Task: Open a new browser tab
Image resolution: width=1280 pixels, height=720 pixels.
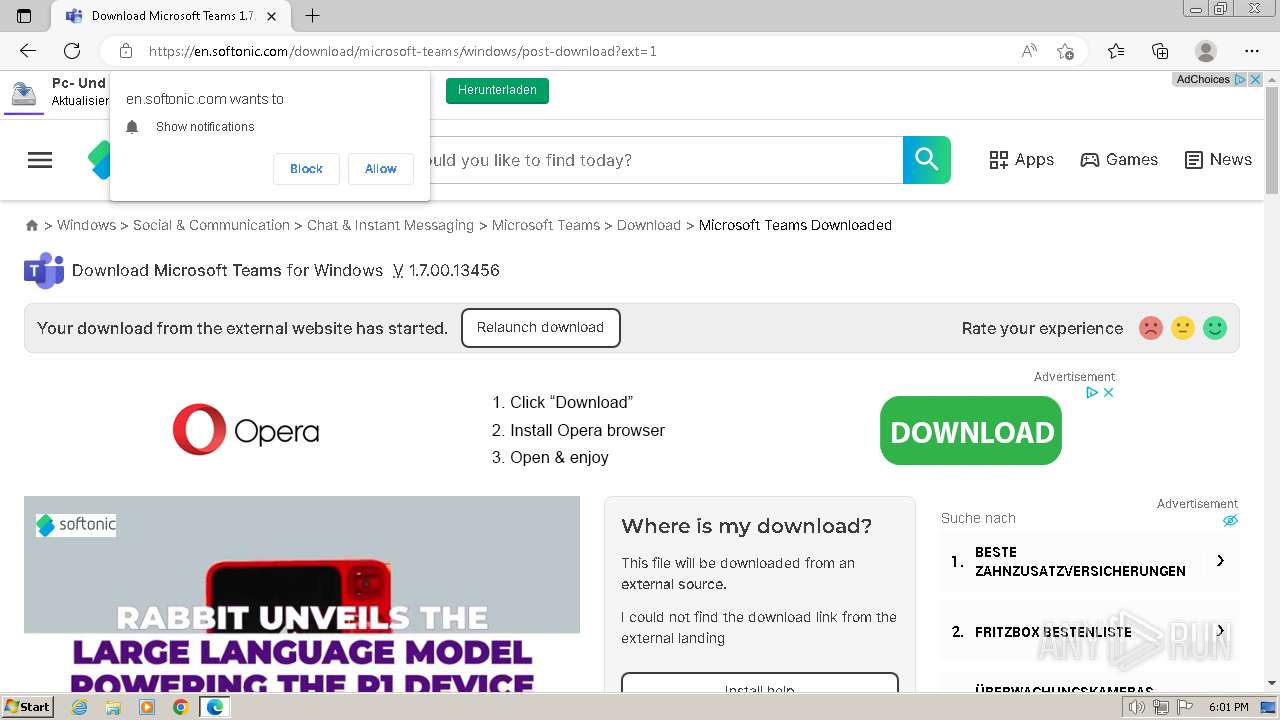Action: pyautogui.click(x=313, y=16)
